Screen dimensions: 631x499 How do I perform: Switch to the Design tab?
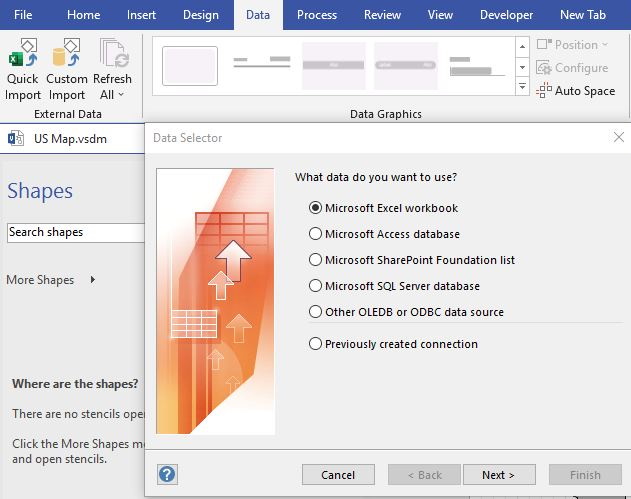(200, 15)
